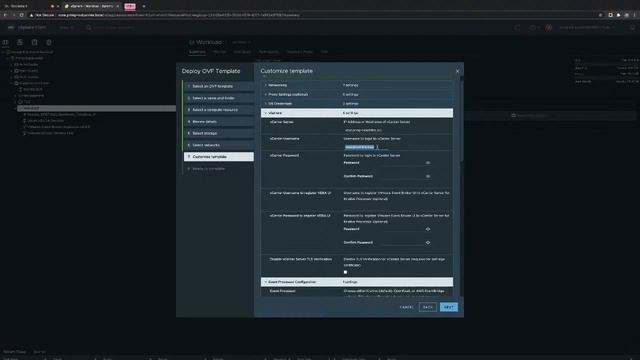Viewport: 640px width, 360px height.
Task: Show VEBA UI Confirm Password contents
Action: (x=428, y=243)
